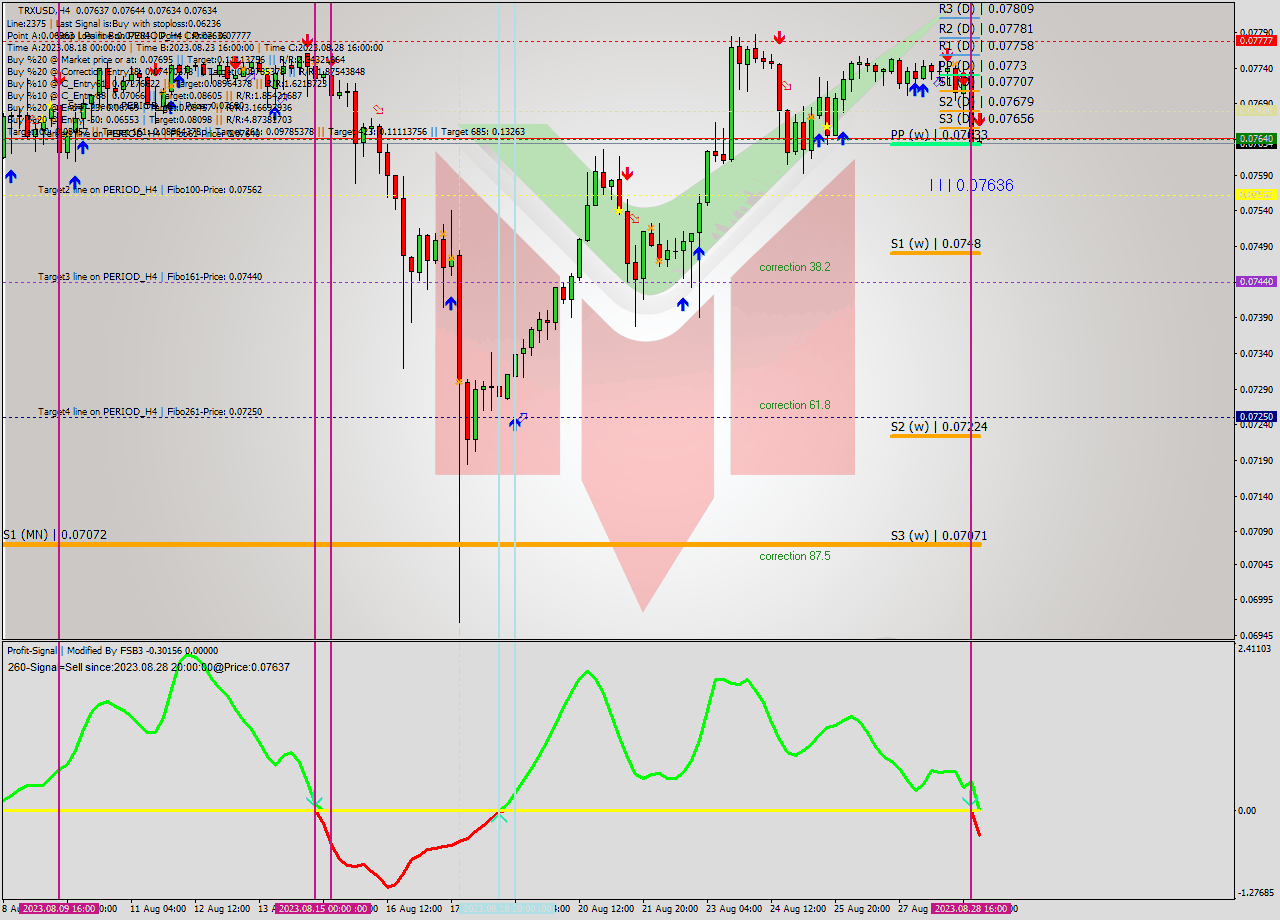The height and width of the screenshot is (920, 1280).
Task: Click the S2 (D) | 0.07679 label
Action: [x=986, y=101]
